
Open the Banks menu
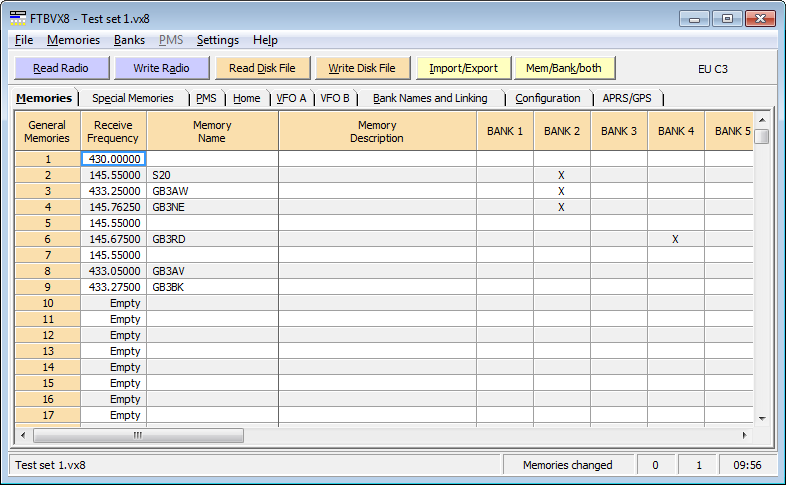point(129,40)
